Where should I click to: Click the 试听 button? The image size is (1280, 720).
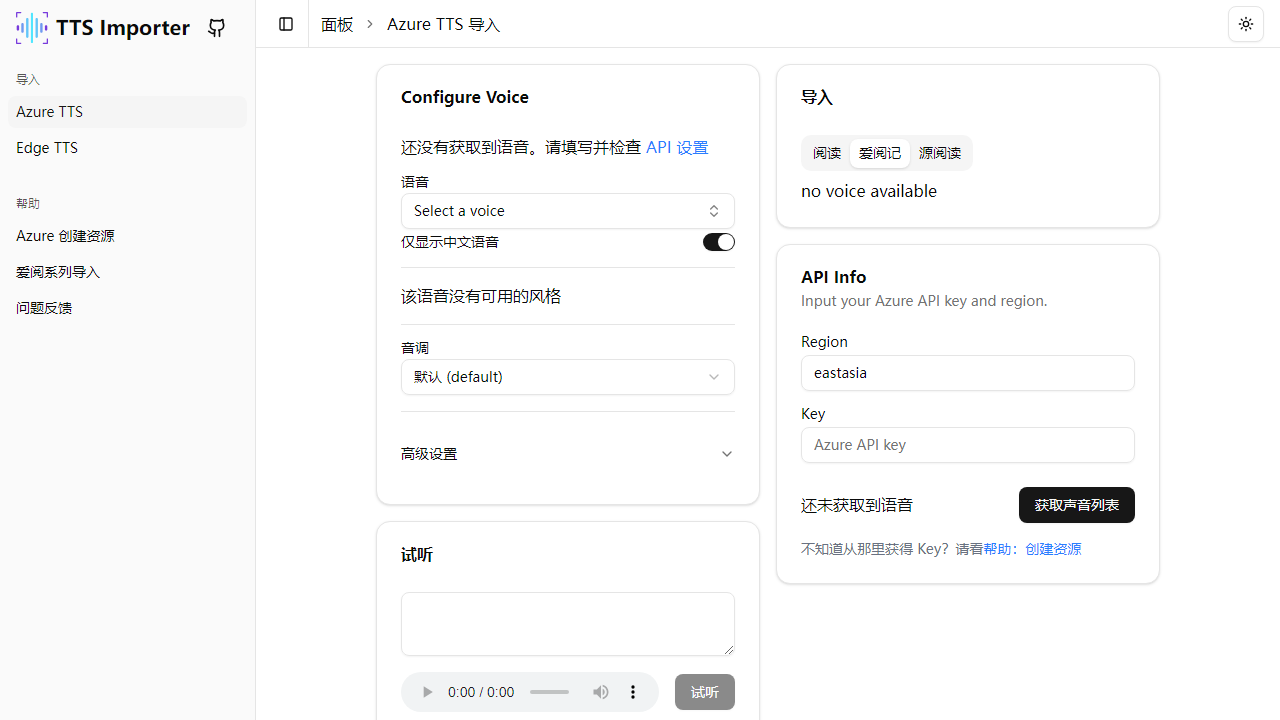705,692
